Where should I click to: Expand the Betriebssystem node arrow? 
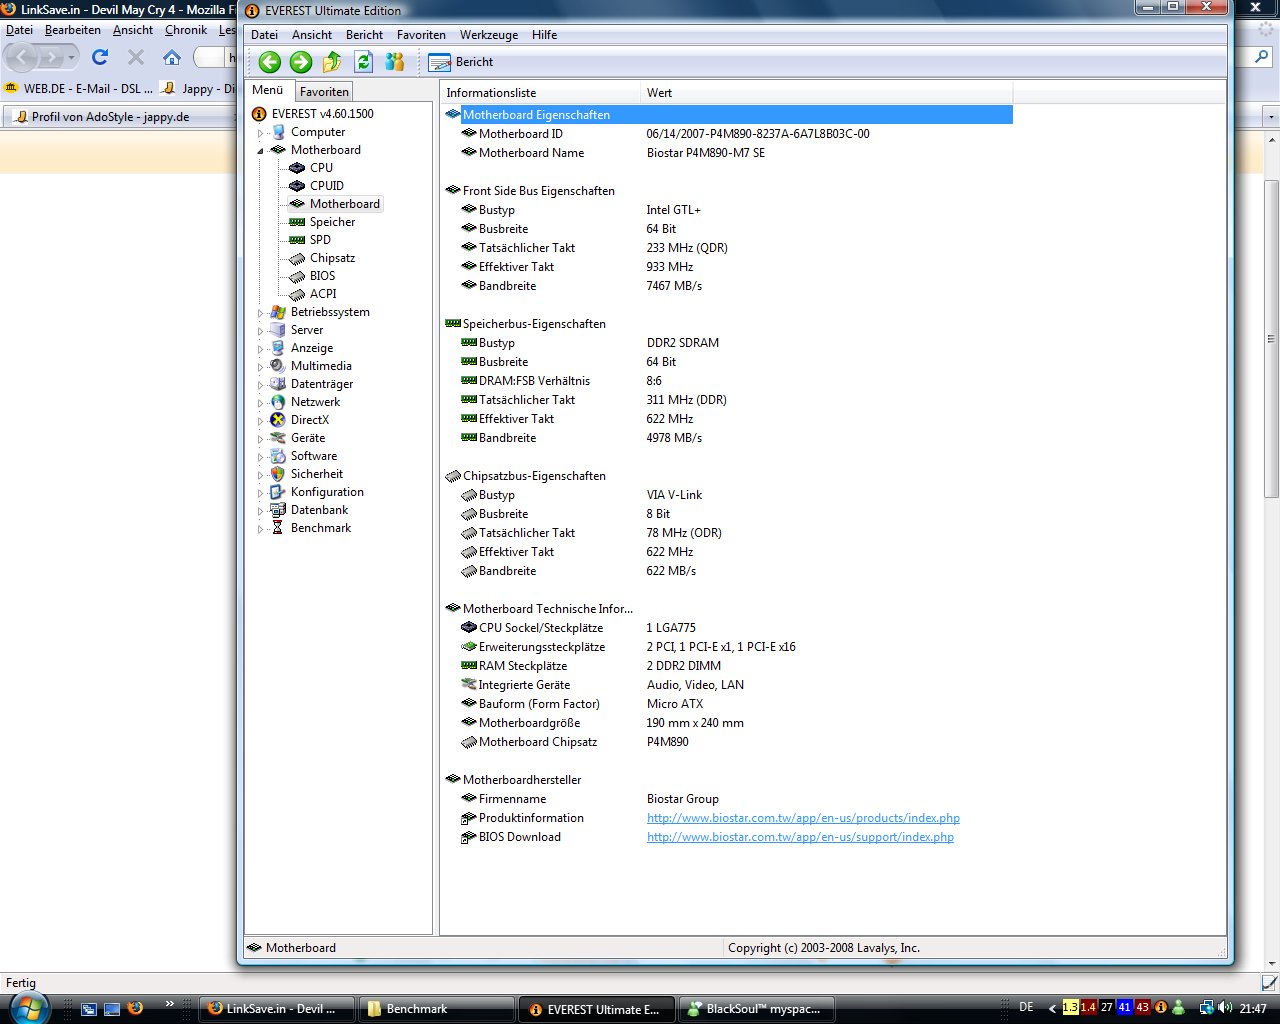pyautogui.click(x=261, y=312)
